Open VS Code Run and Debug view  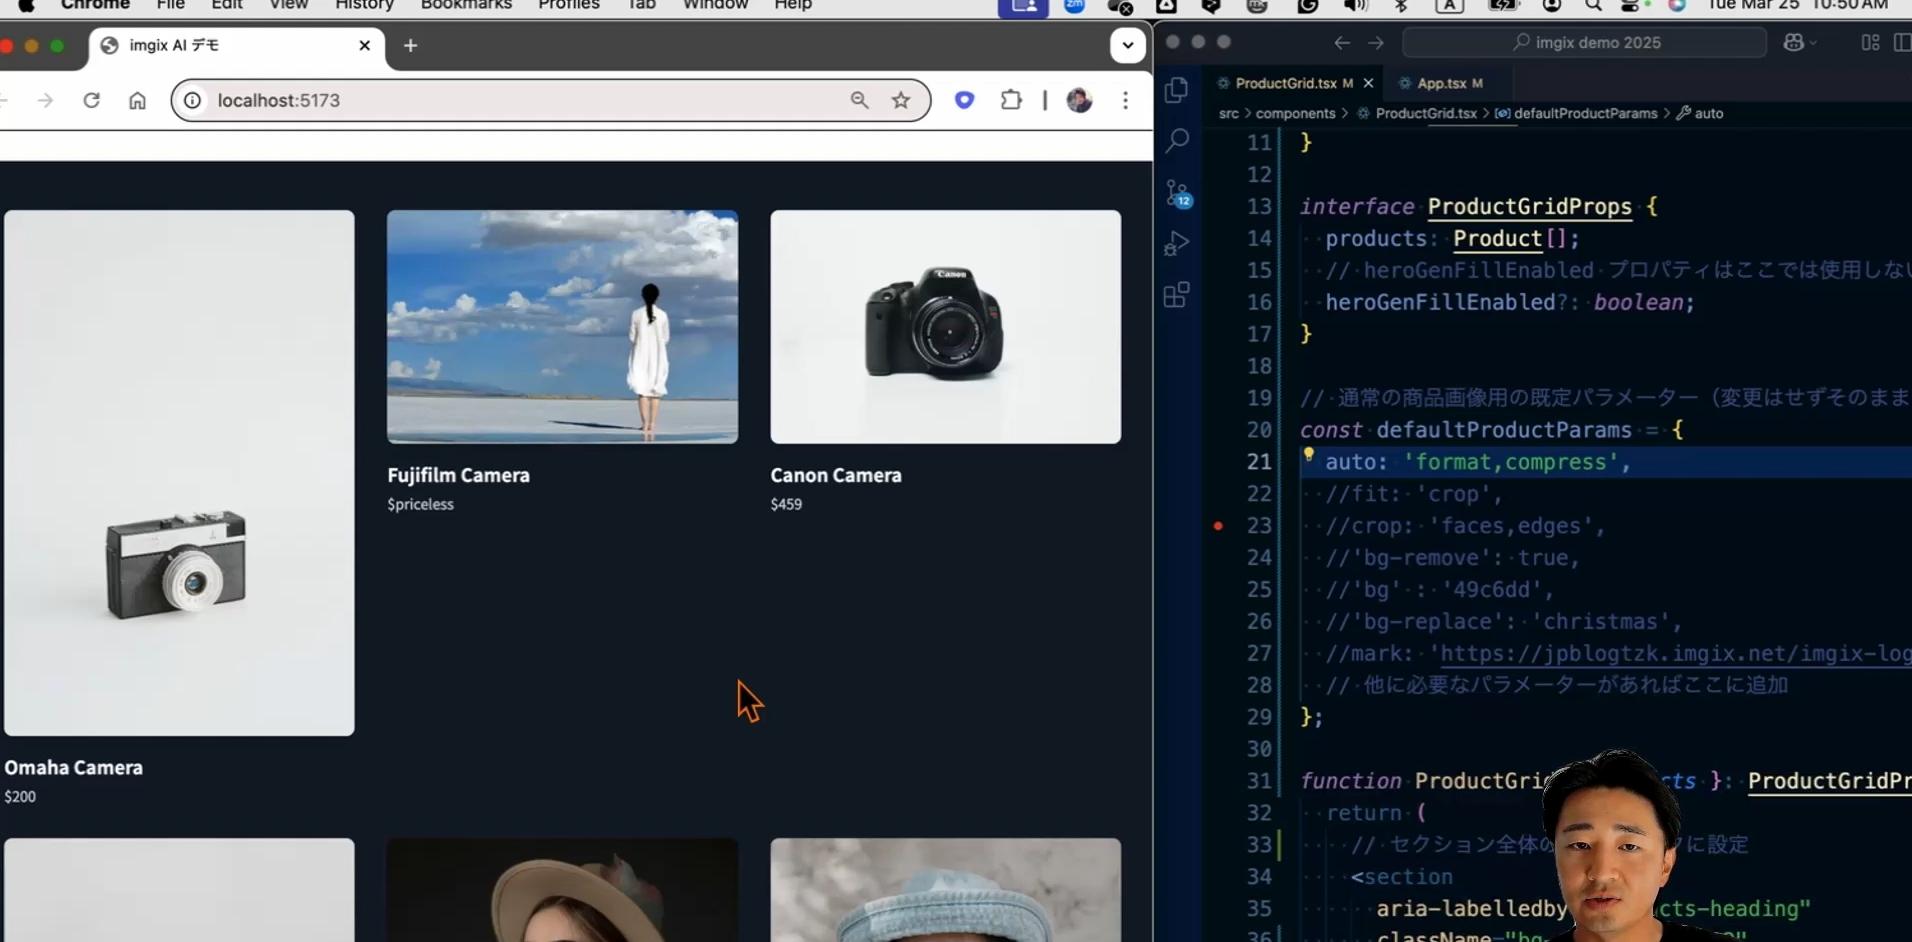pos(1177,243)
